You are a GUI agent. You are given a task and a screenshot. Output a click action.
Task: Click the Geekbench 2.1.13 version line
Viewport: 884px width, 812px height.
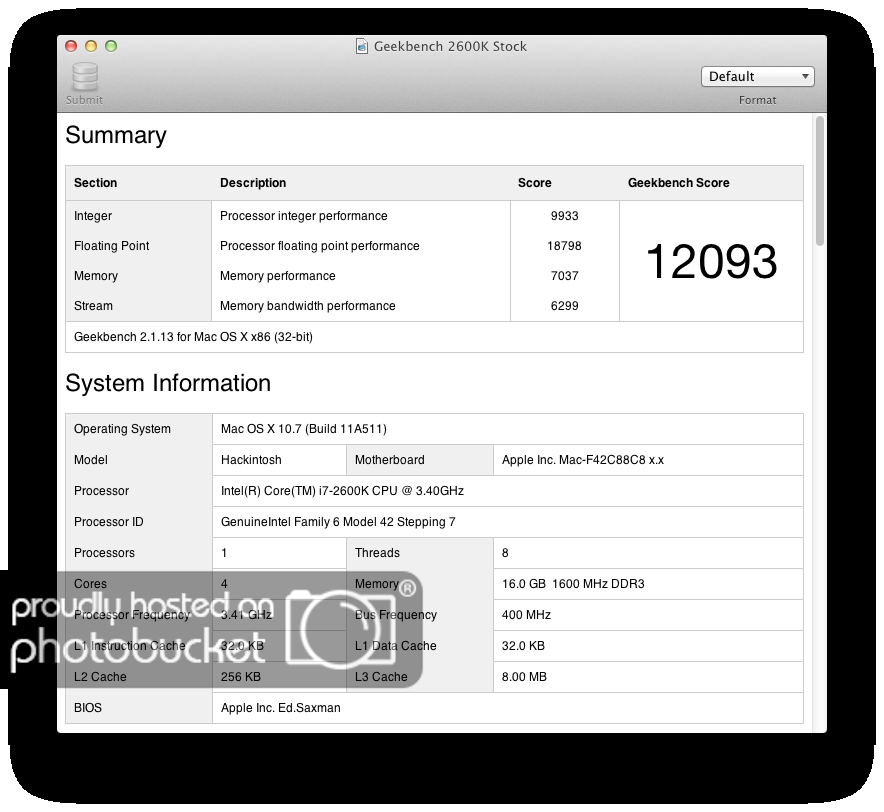coord(193,337)
